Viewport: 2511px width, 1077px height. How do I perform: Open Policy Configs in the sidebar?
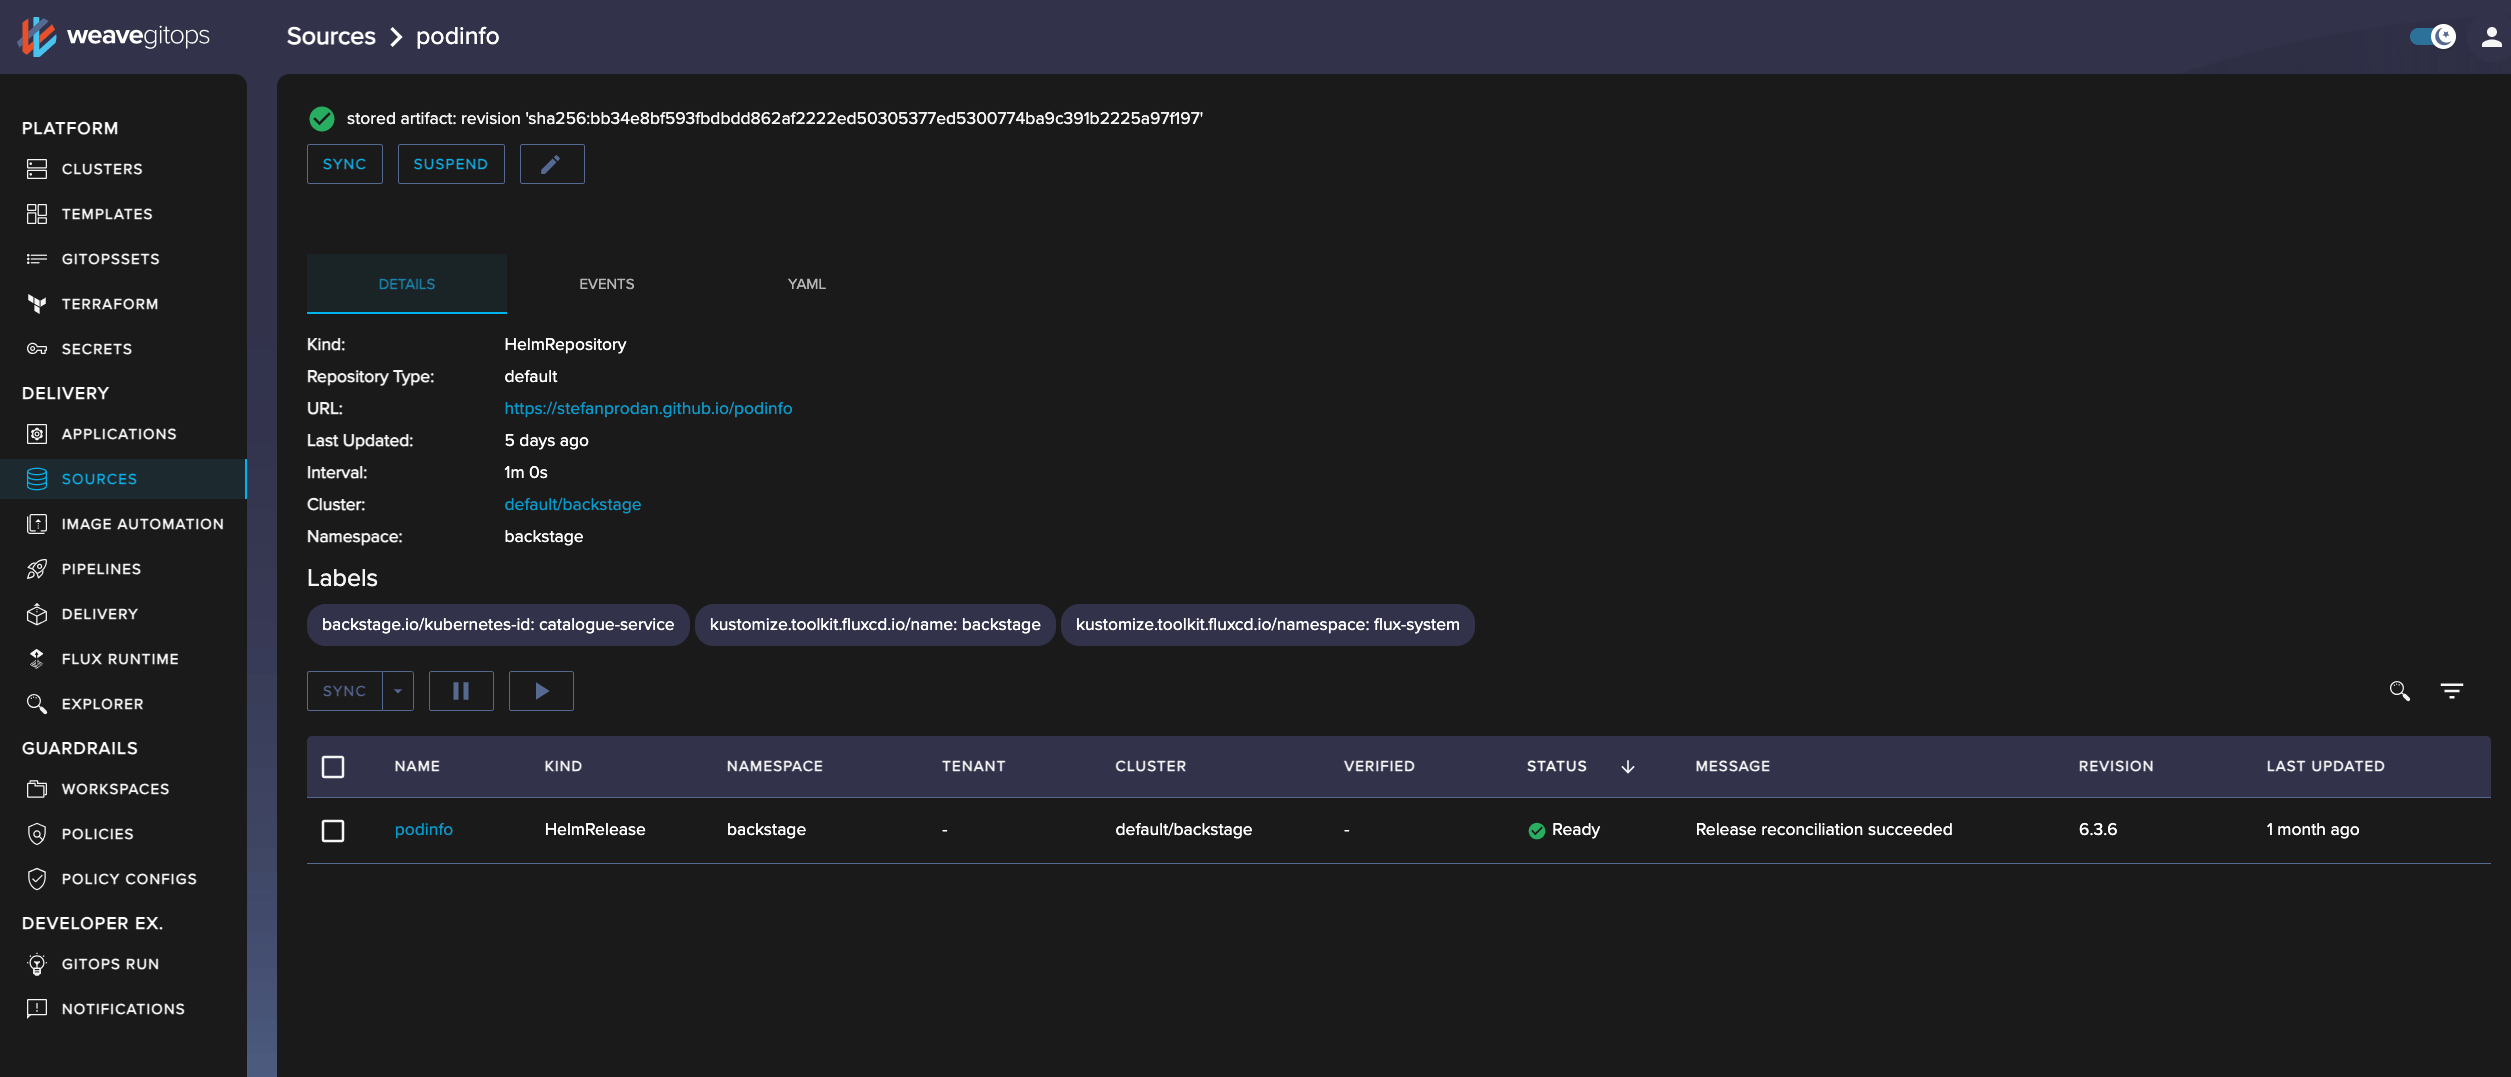click(129, 879)
